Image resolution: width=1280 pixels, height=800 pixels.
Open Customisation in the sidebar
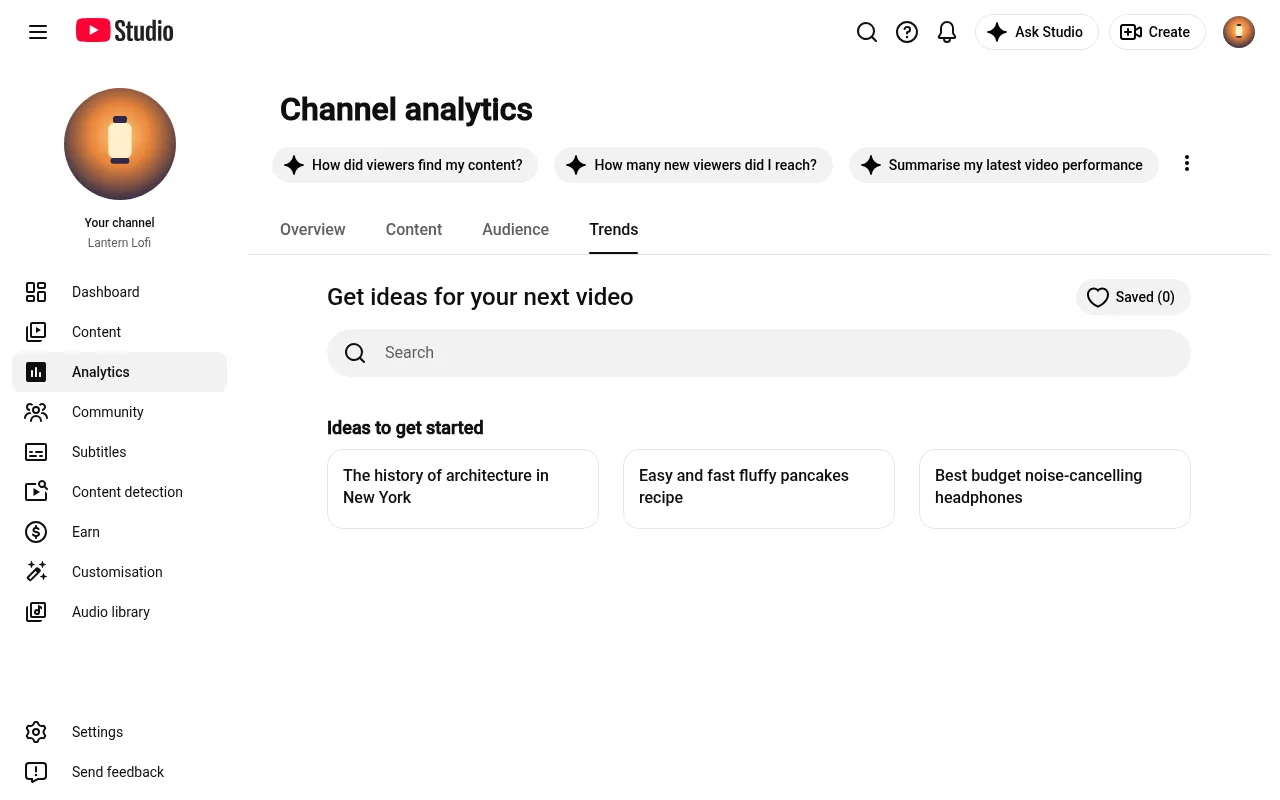click(120, 572)
